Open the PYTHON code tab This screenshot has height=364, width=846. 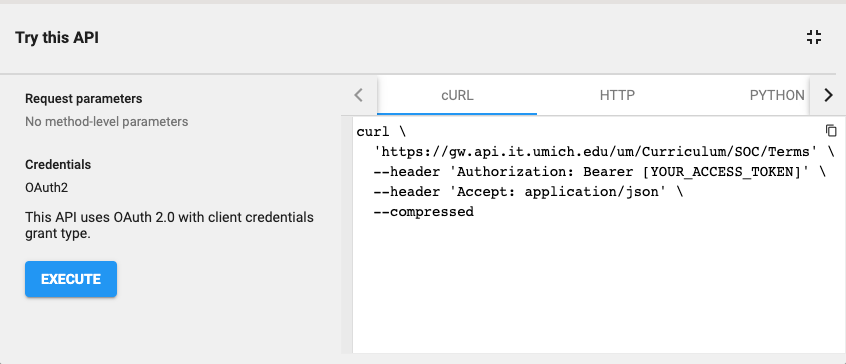(776, 95)
